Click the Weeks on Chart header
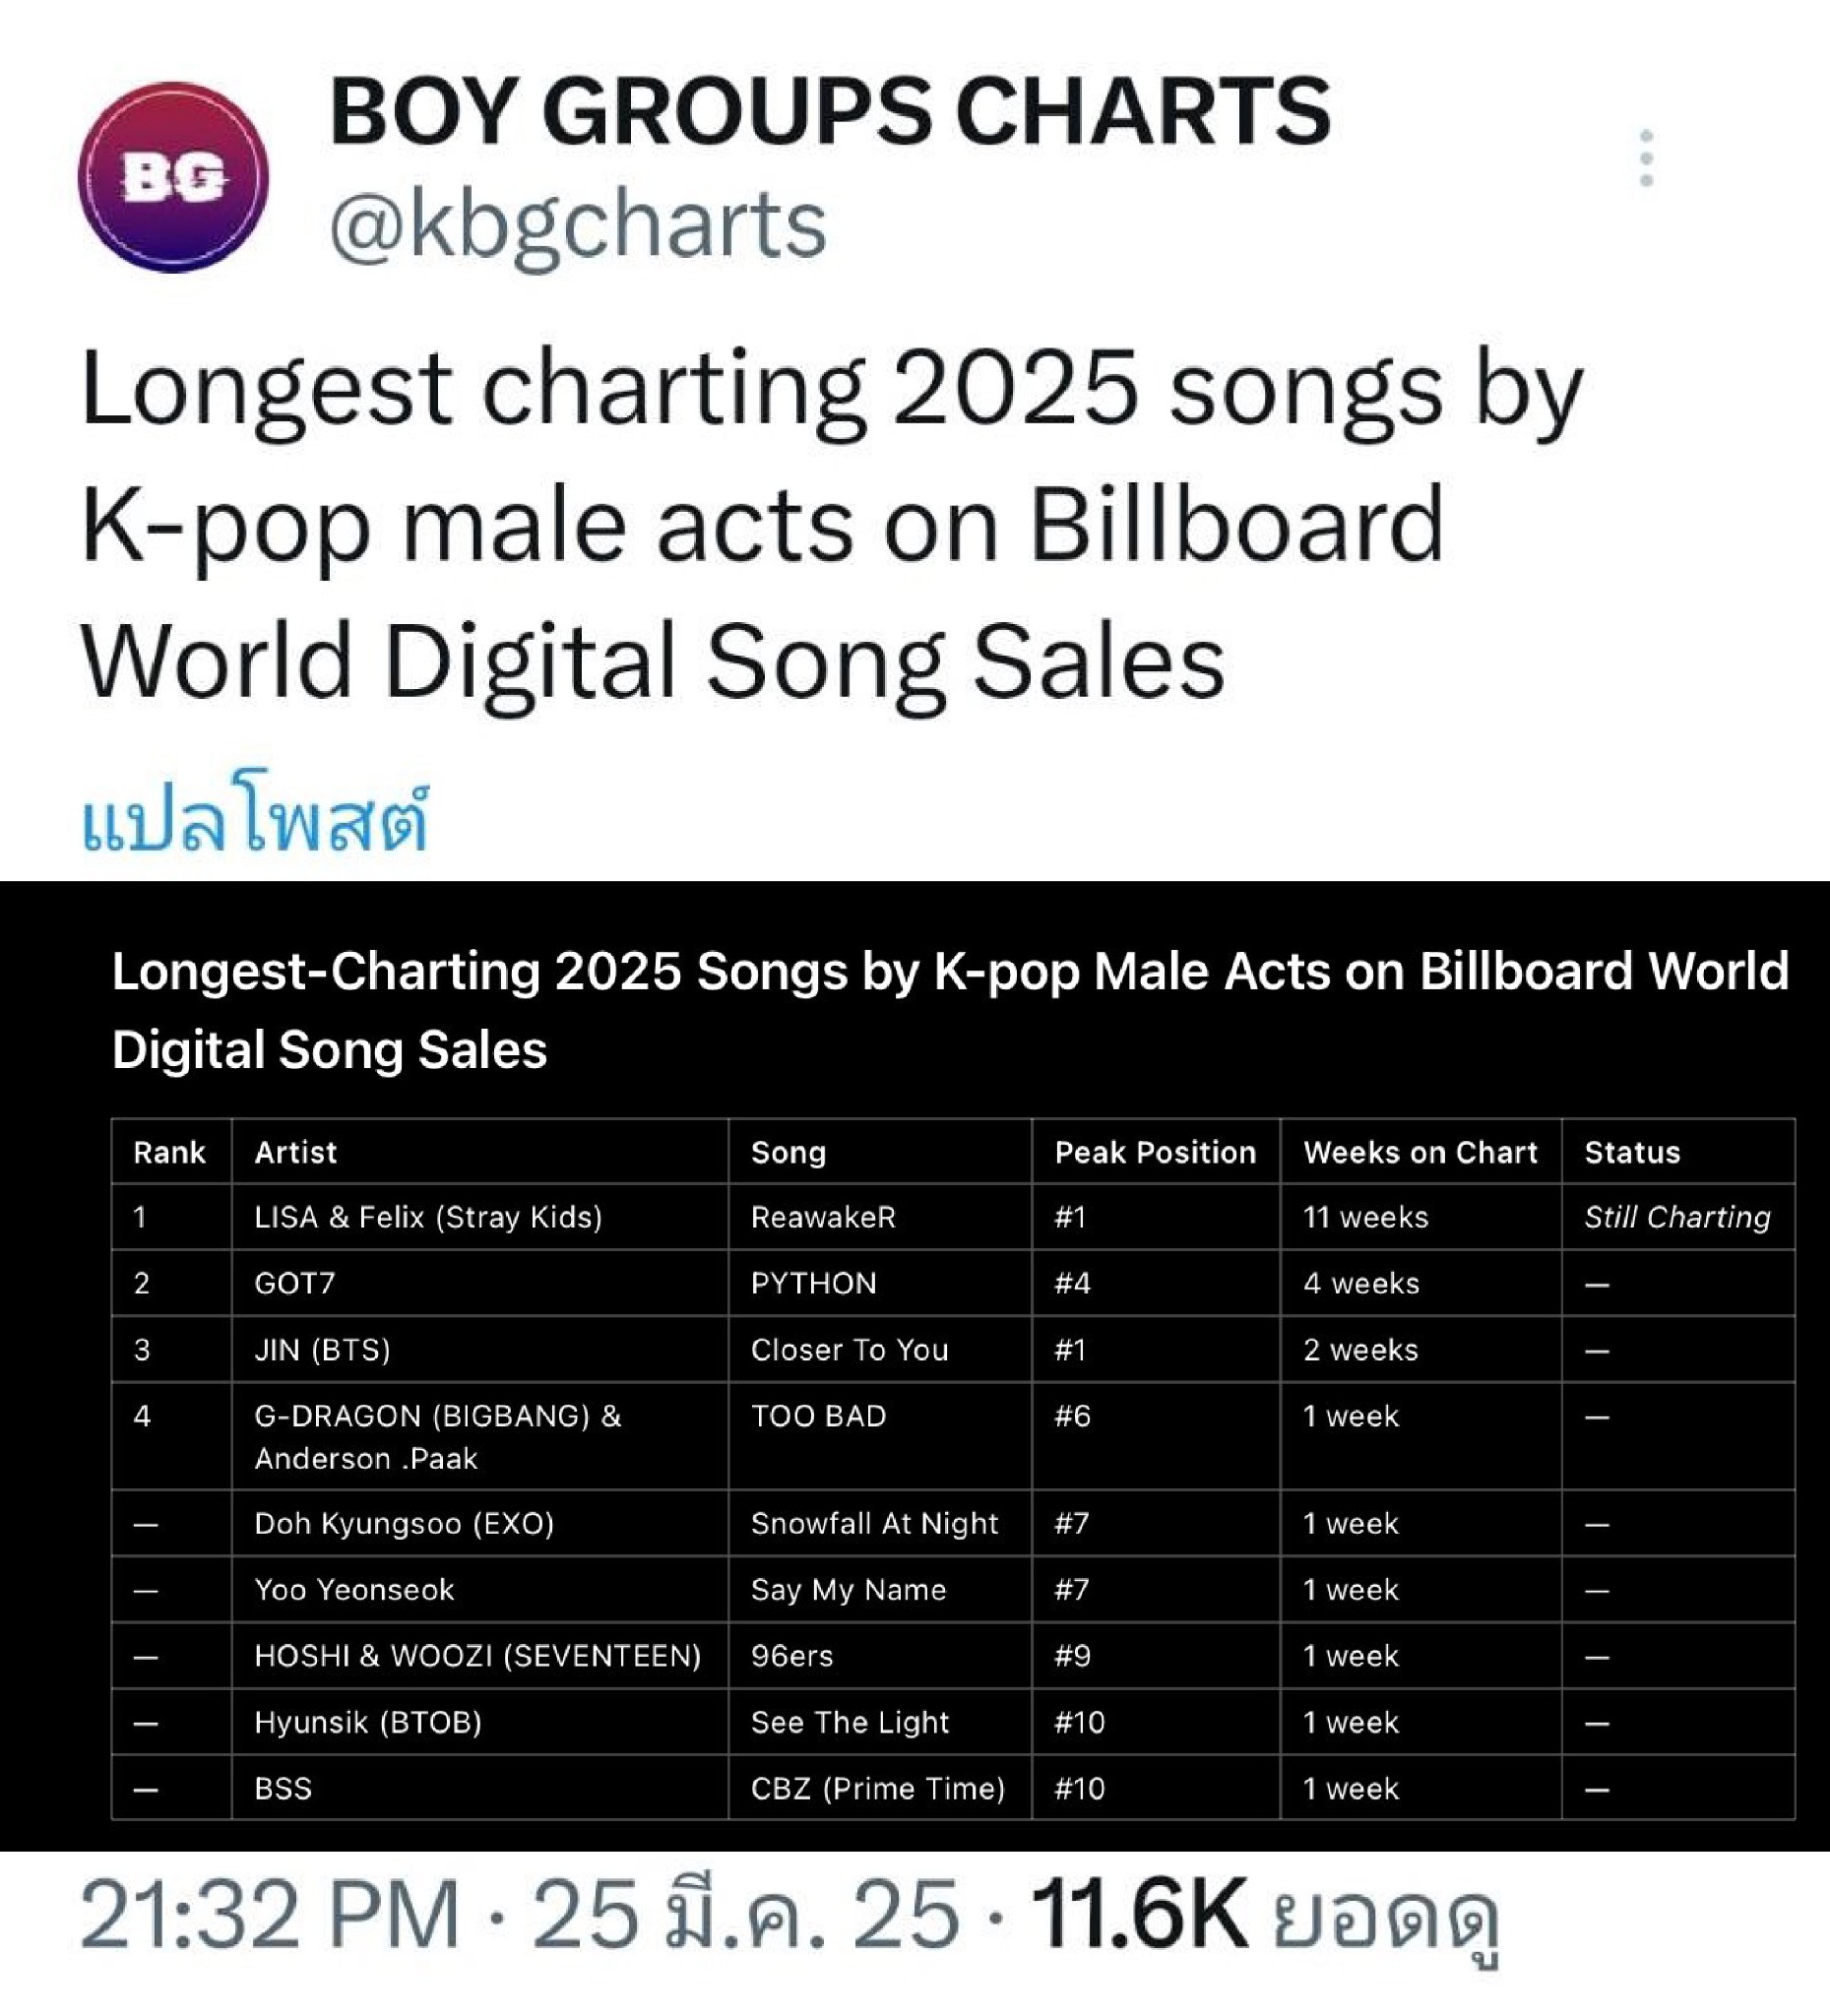 [x=1421, y=1151]
